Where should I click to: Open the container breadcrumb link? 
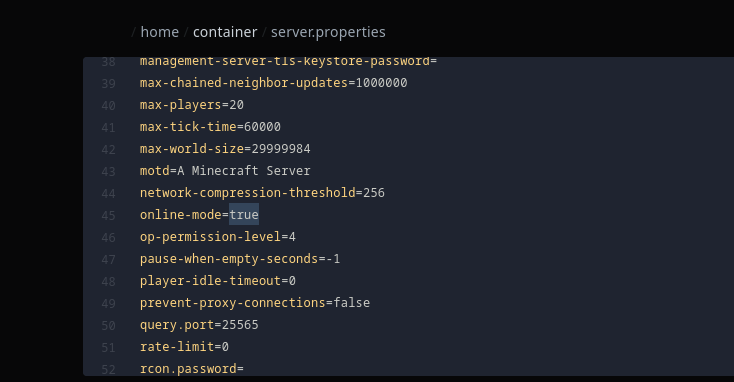tap(225, 32)
